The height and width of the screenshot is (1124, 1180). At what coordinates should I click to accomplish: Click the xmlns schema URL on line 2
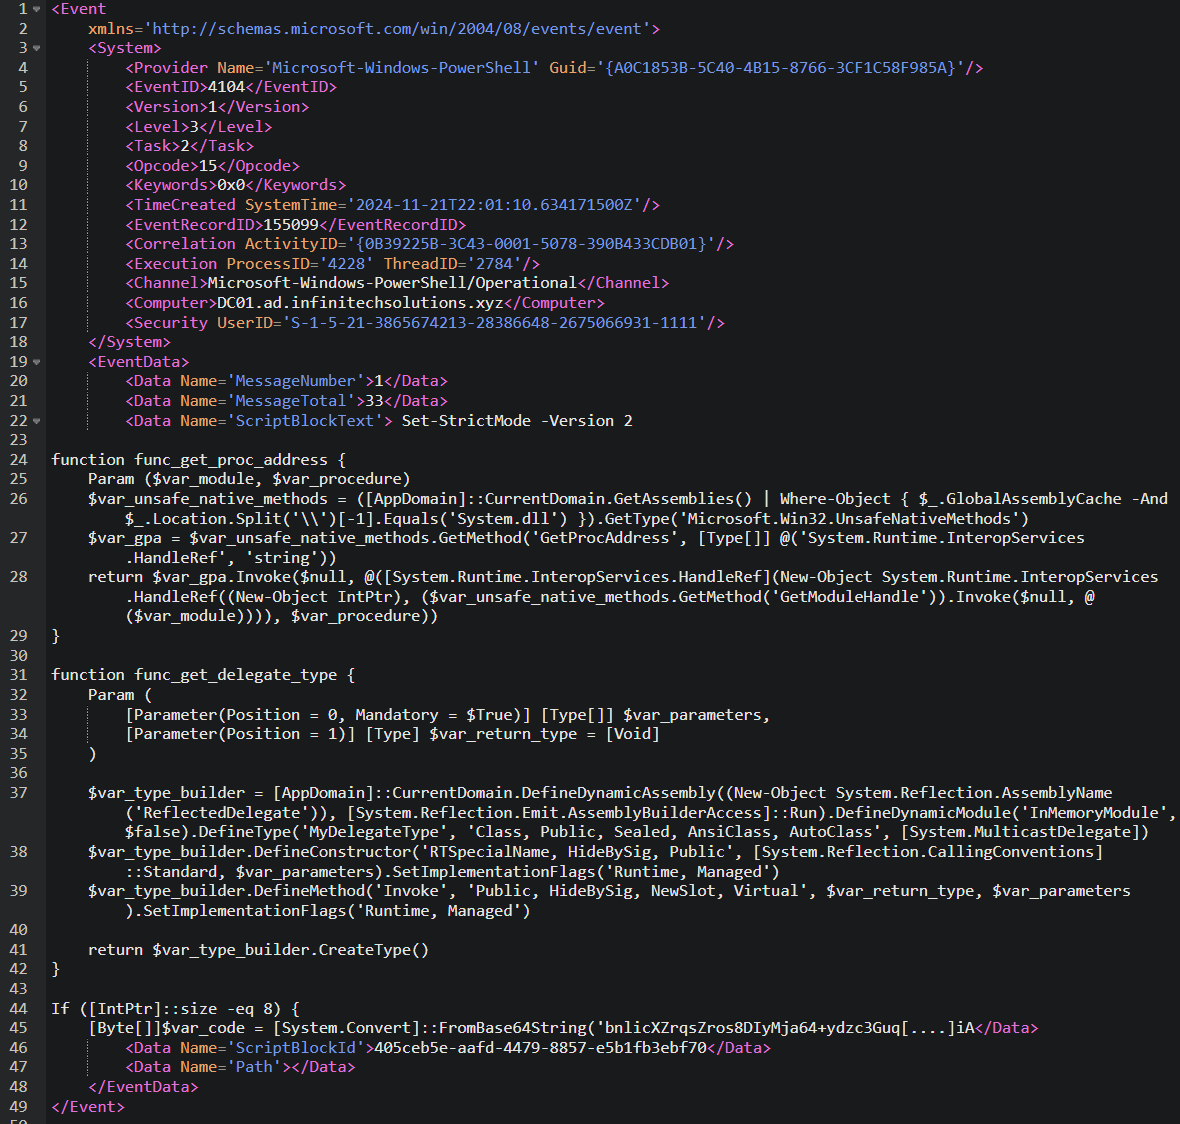click(397, 29)
